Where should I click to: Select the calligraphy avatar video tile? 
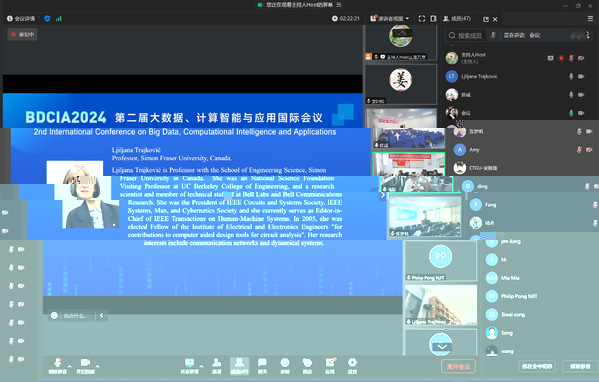(x=401, y=84)
